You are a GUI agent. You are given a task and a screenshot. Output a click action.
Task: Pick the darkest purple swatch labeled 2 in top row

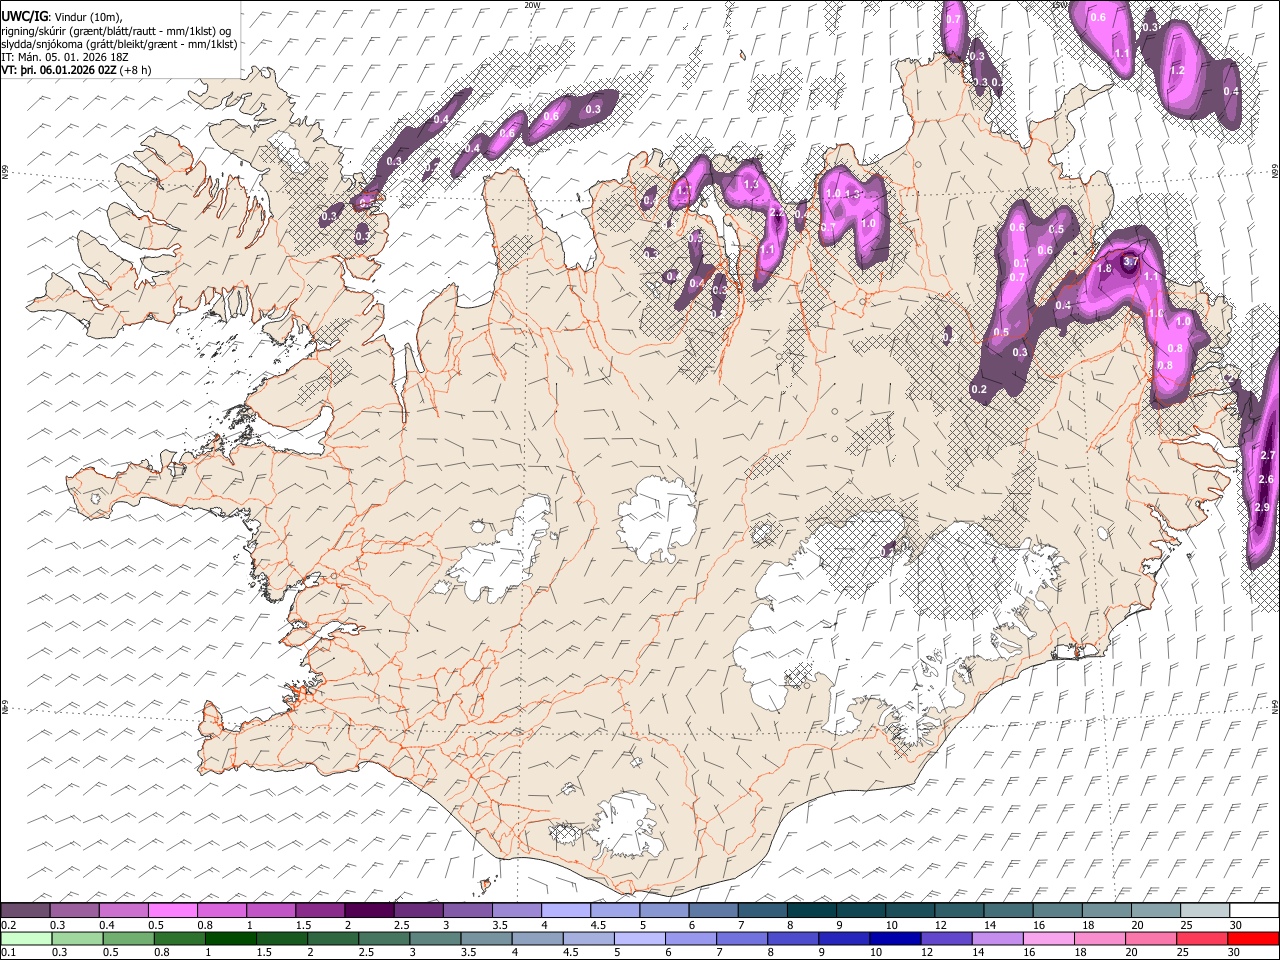(369, 910)
